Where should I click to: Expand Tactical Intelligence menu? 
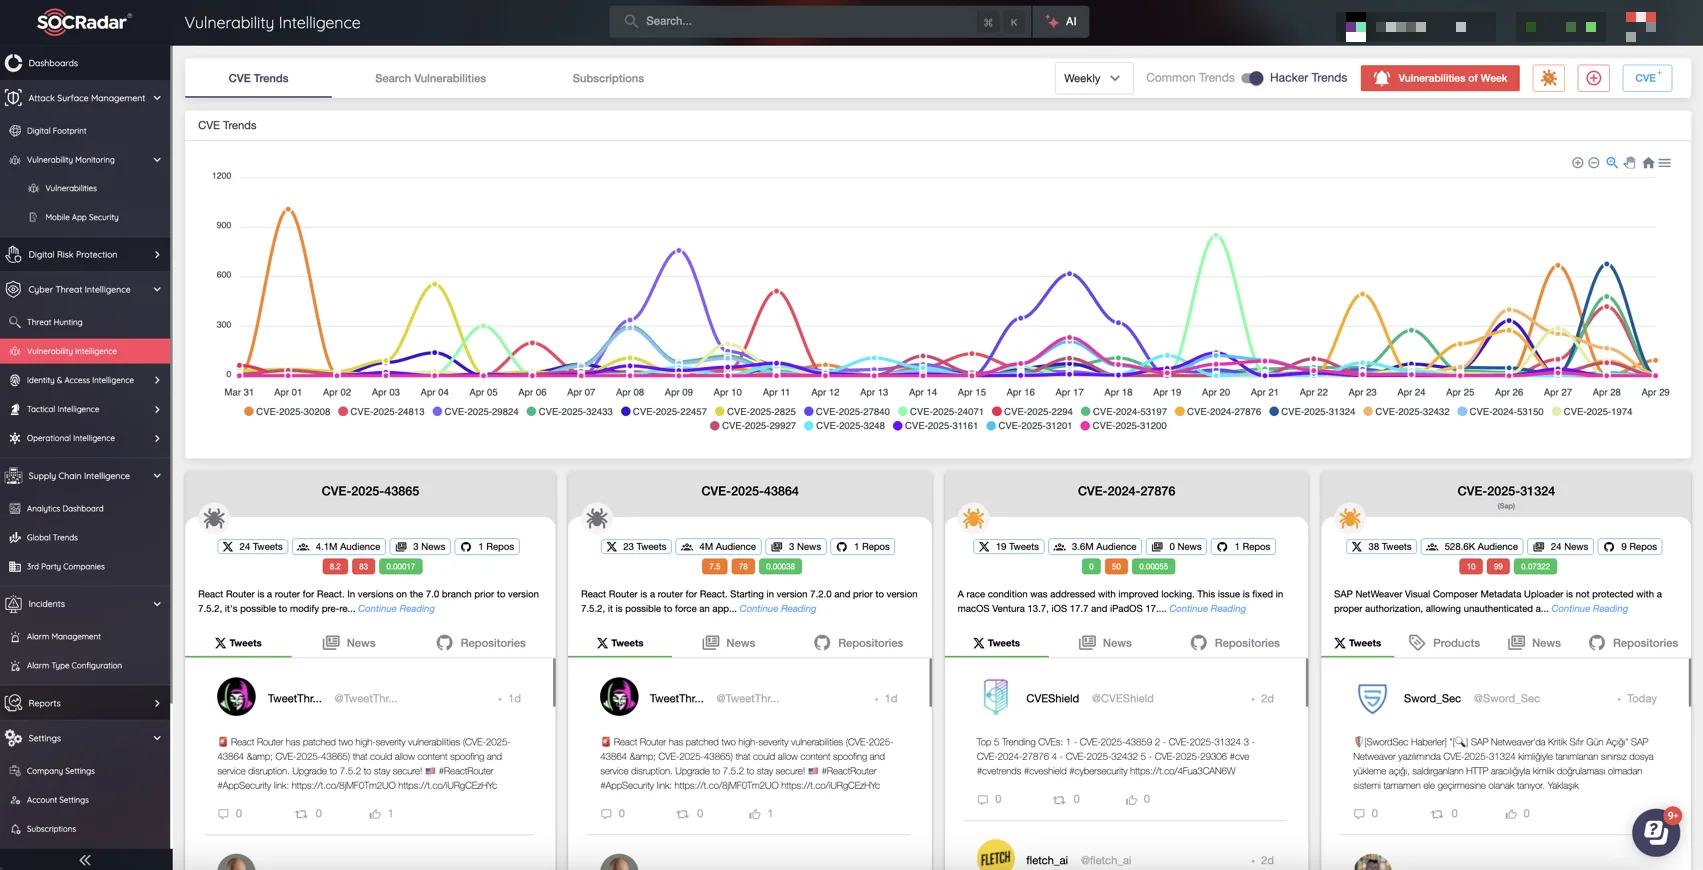click(x=85, y=409)
